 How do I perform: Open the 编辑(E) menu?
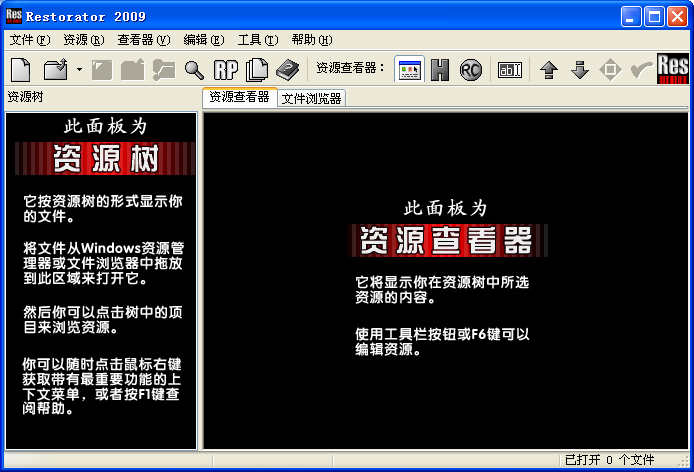(204, 40)
